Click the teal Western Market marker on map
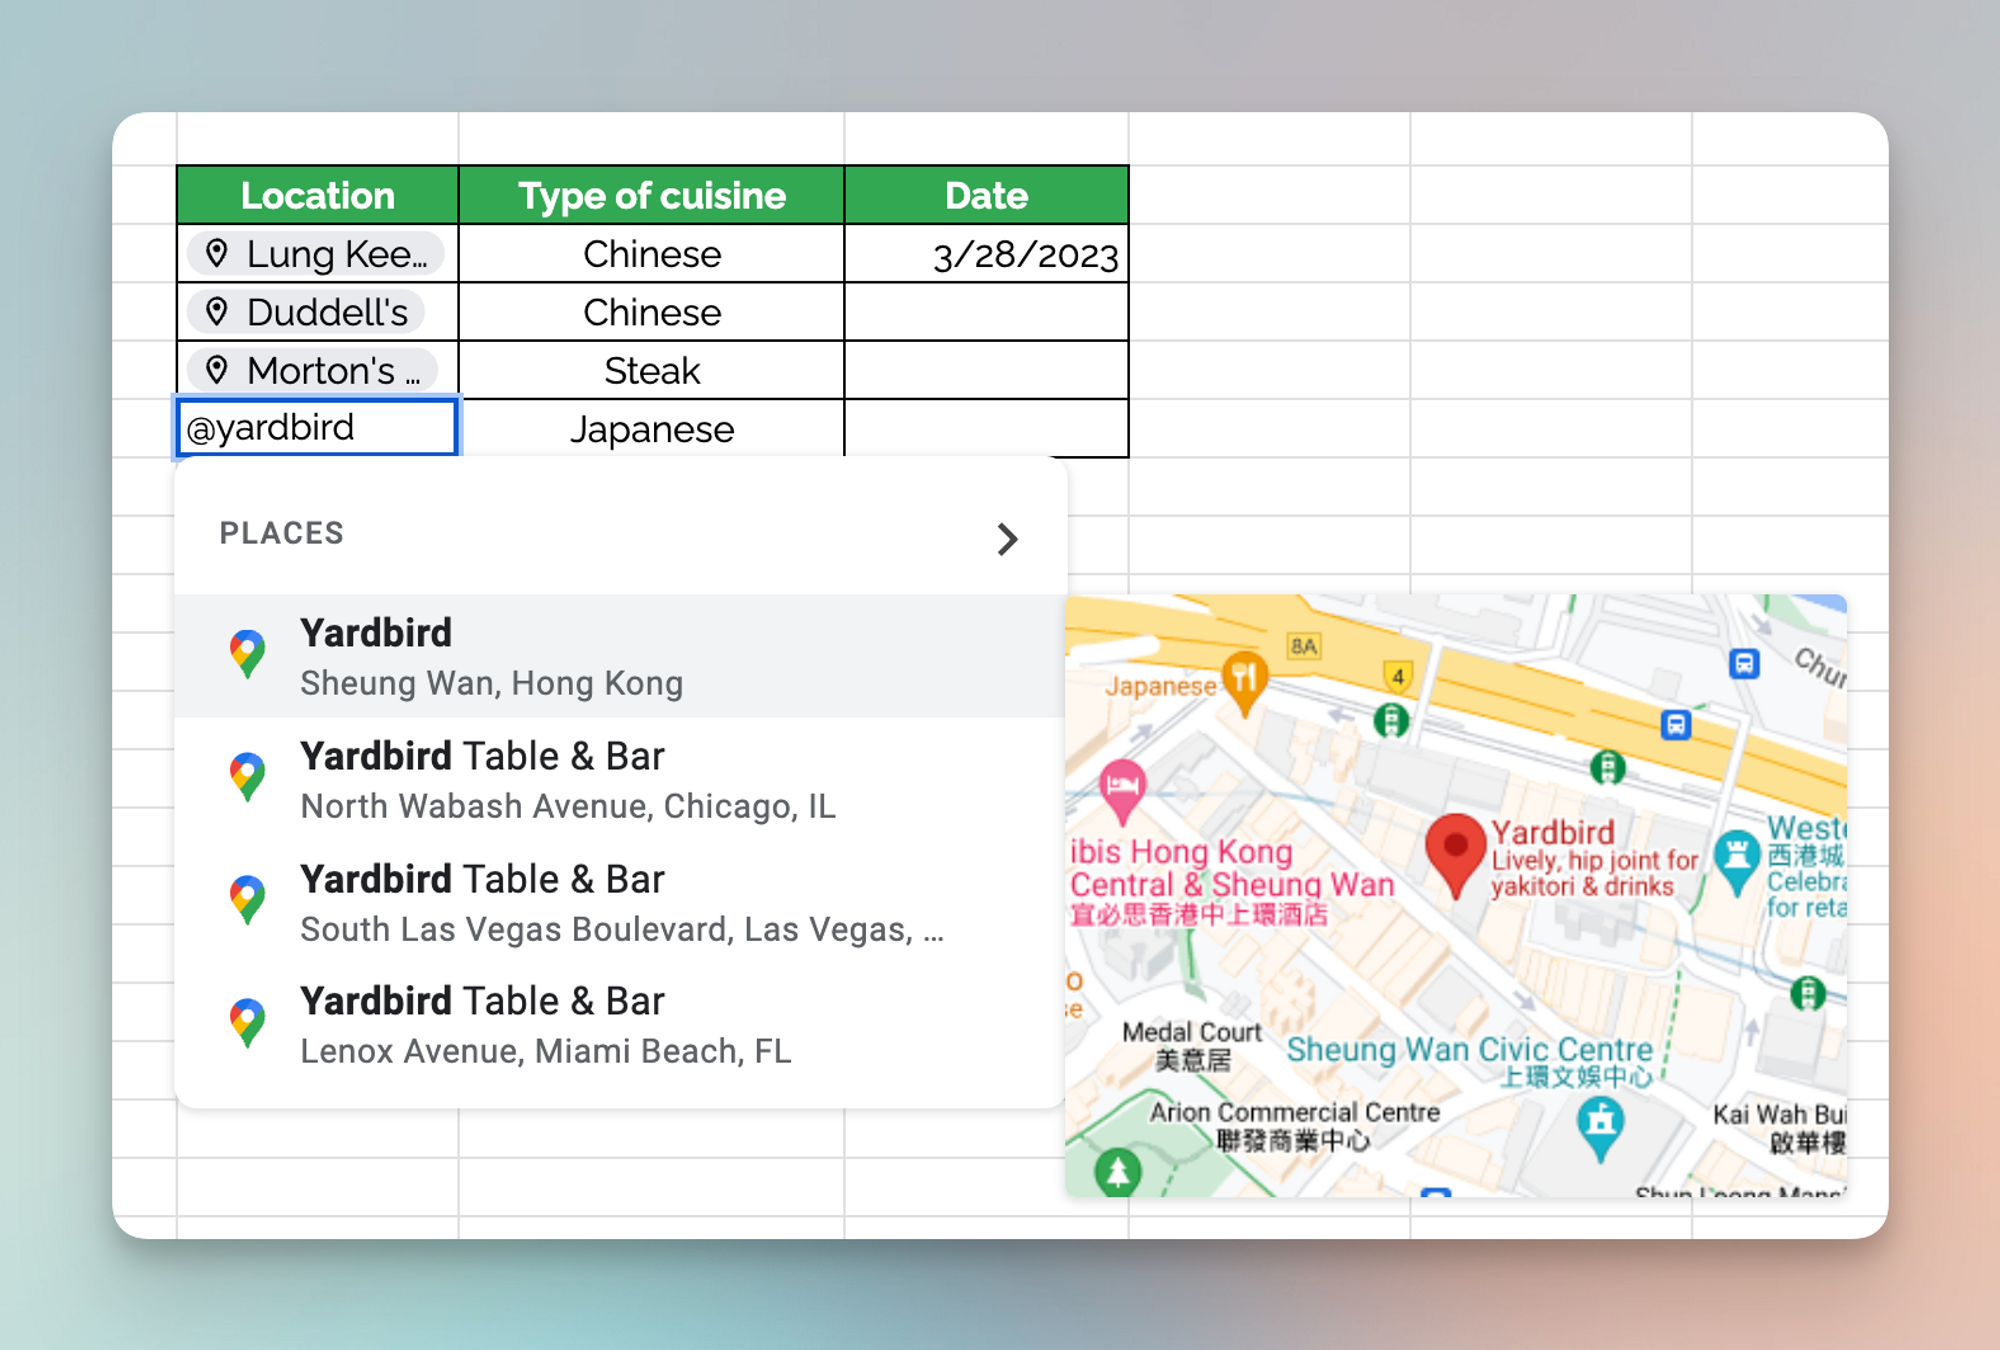Viewport: 2000px width, 1350px height. tap(1737, 862)
